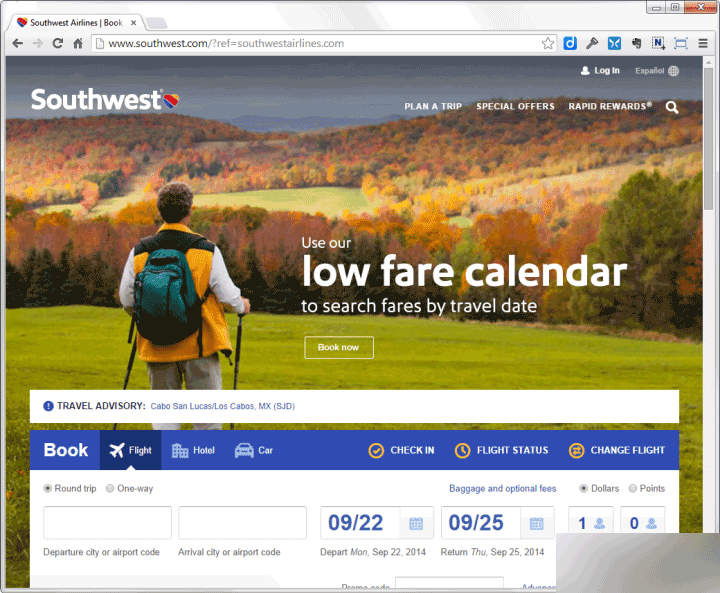Click the Flight Status clock icon
720x593 pixels.
[462, 451]
